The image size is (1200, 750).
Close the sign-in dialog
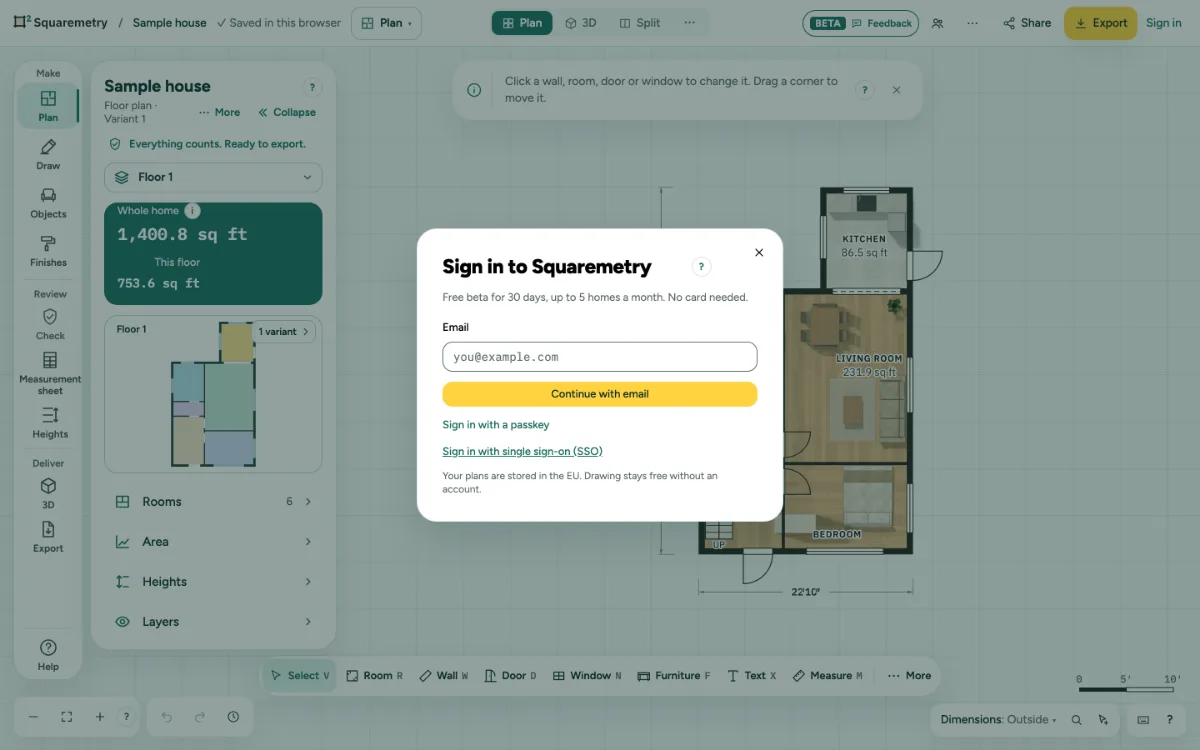pyautogui.click(x=759, y=253)
